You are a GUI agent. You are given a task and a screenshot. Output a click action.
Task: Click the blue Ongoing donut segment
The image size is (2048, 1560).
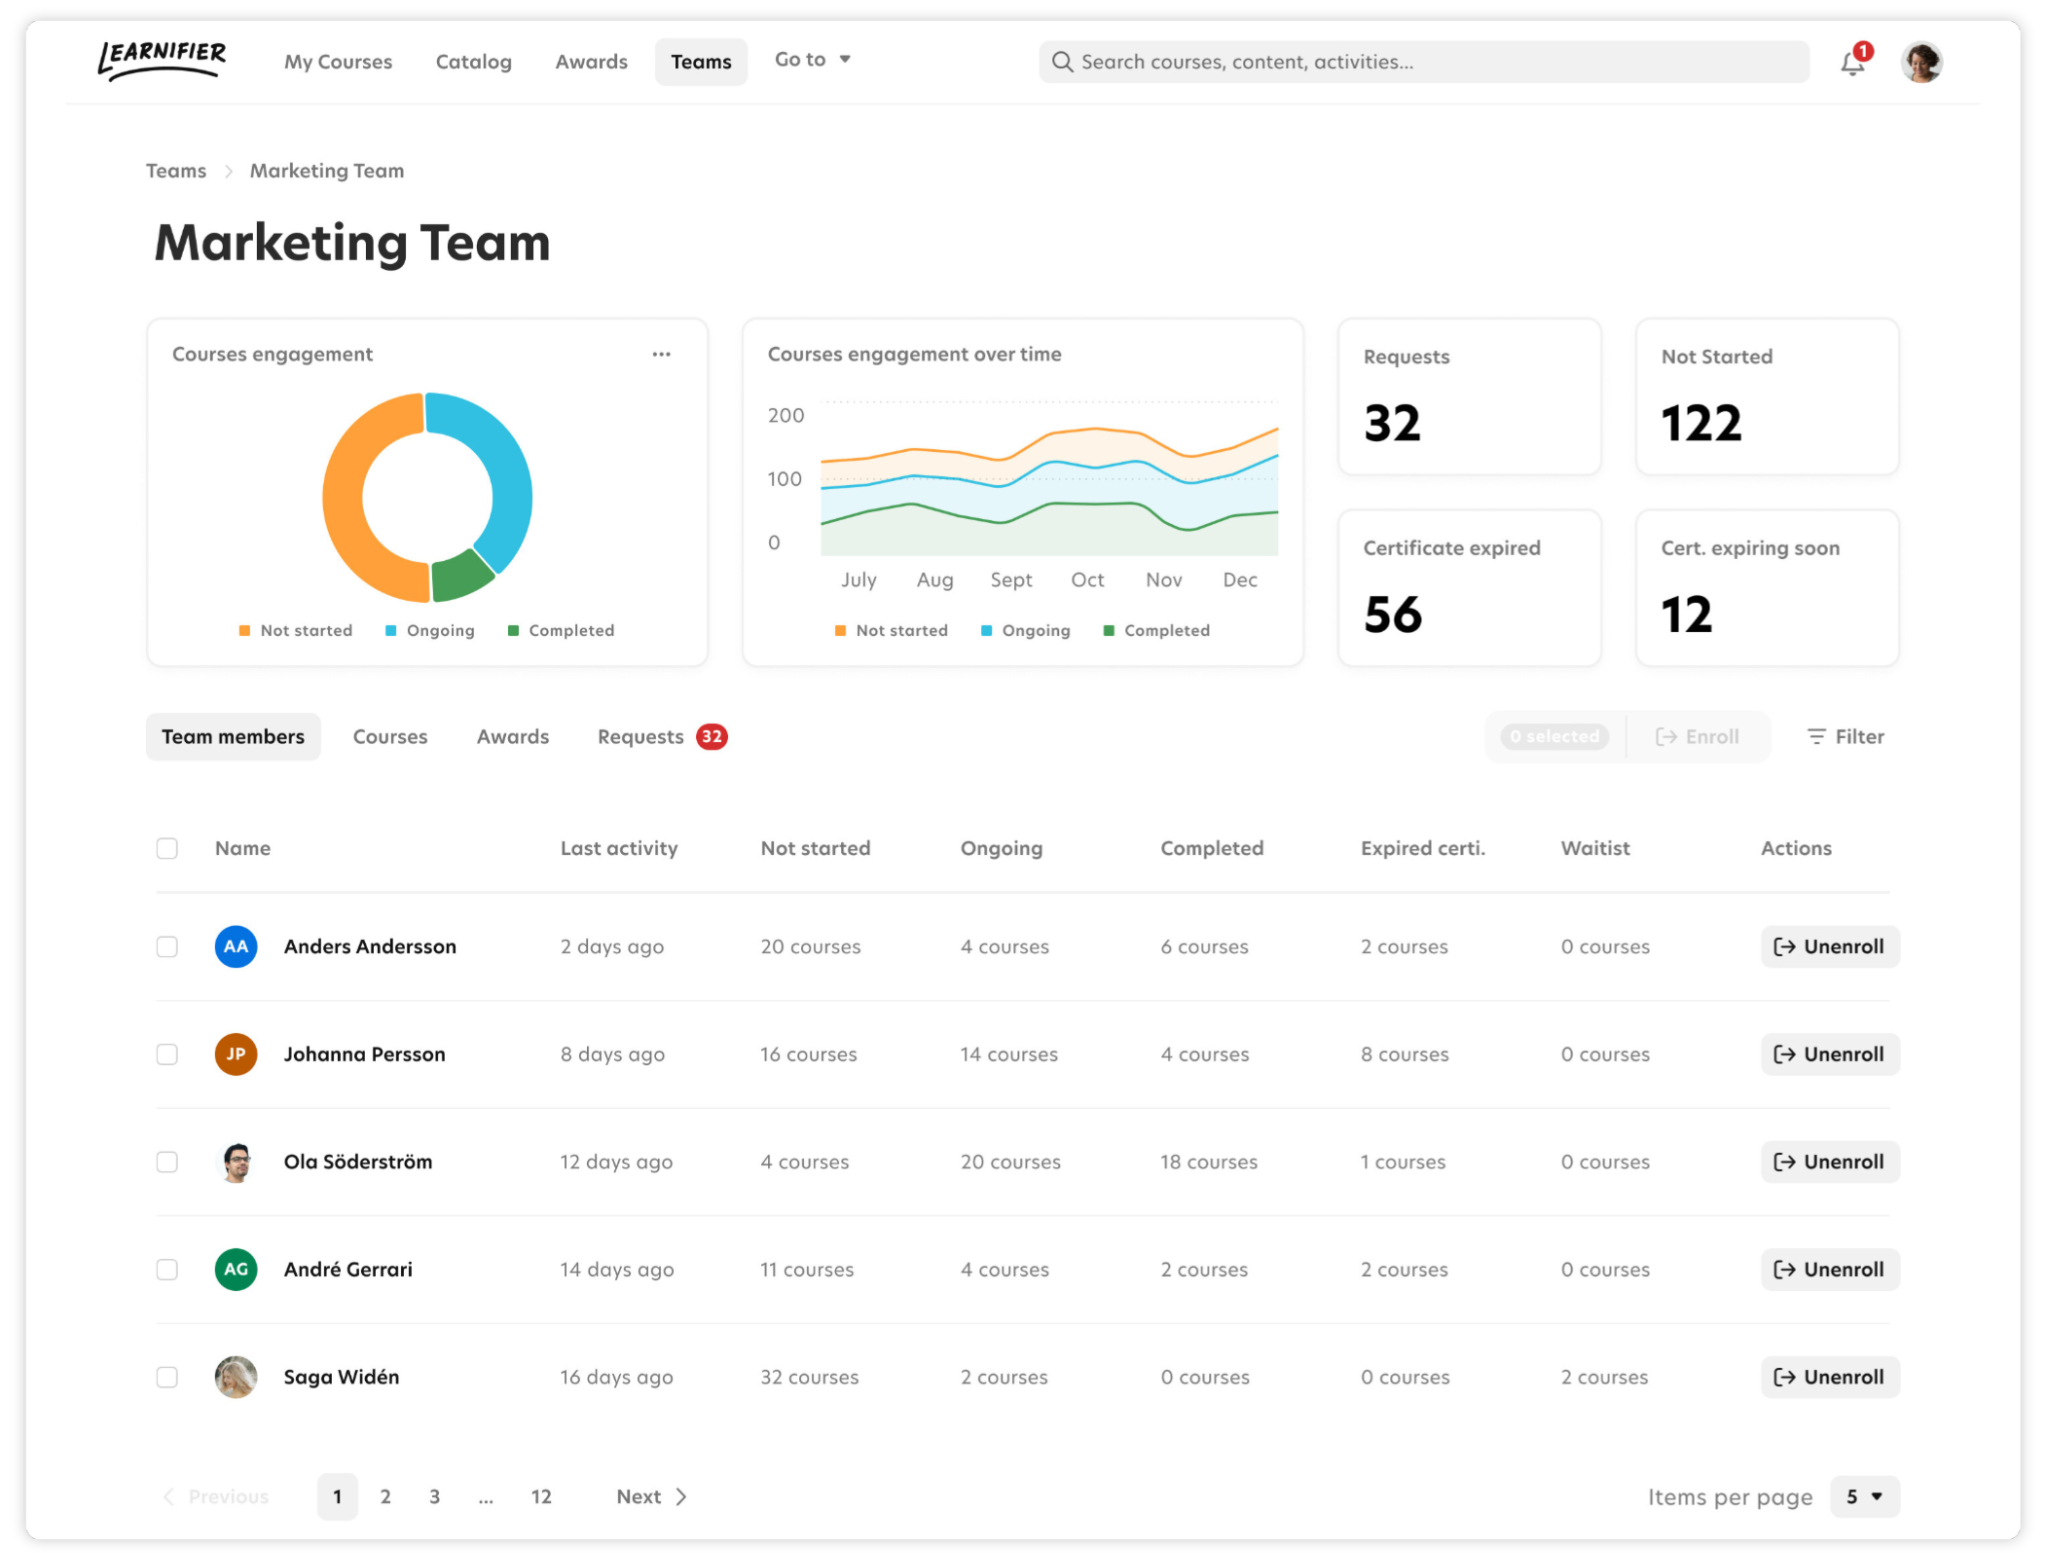click(510, 480)
